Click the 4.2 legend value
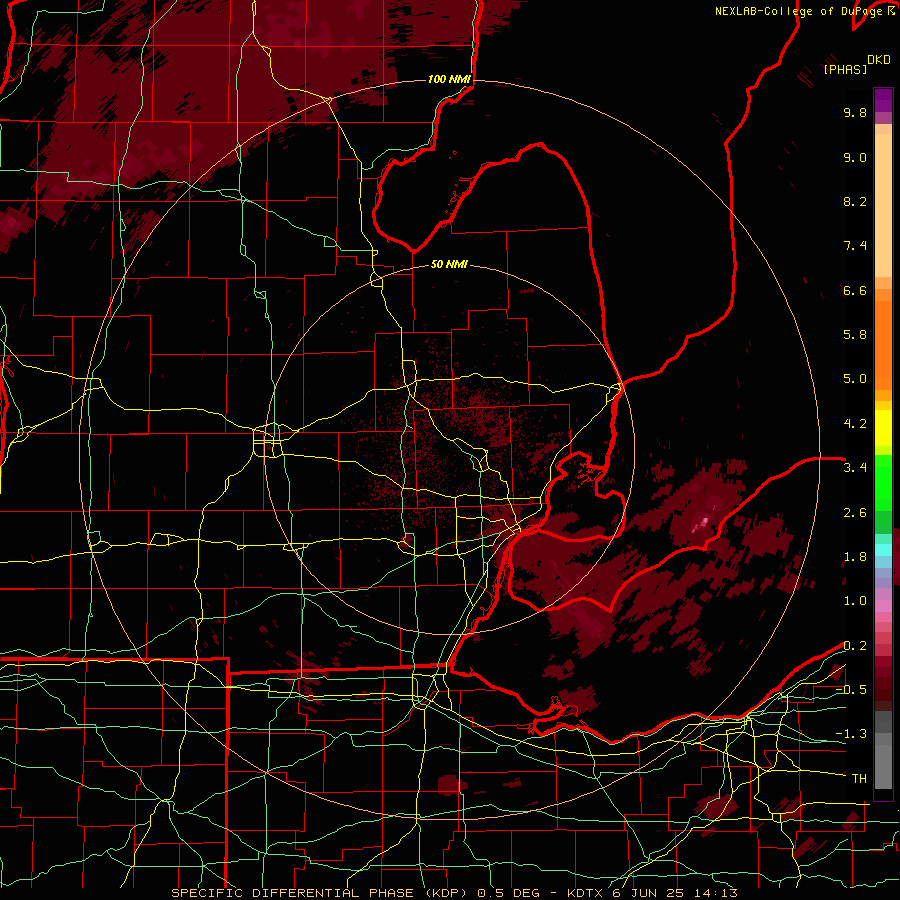Image resolution: width=900 pixels, height=900 pixels. pyautogui.click(x=855, y=424)
